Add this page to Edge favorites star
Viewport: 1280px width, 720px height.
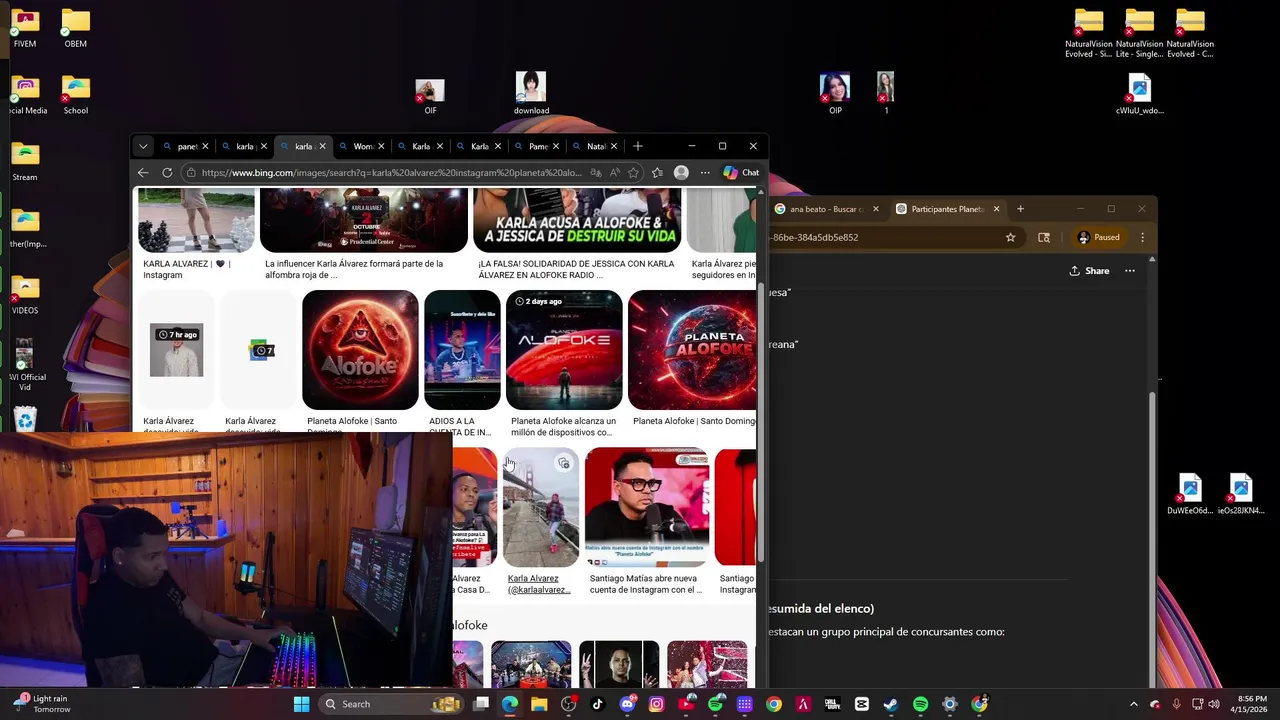coord(633,172)
